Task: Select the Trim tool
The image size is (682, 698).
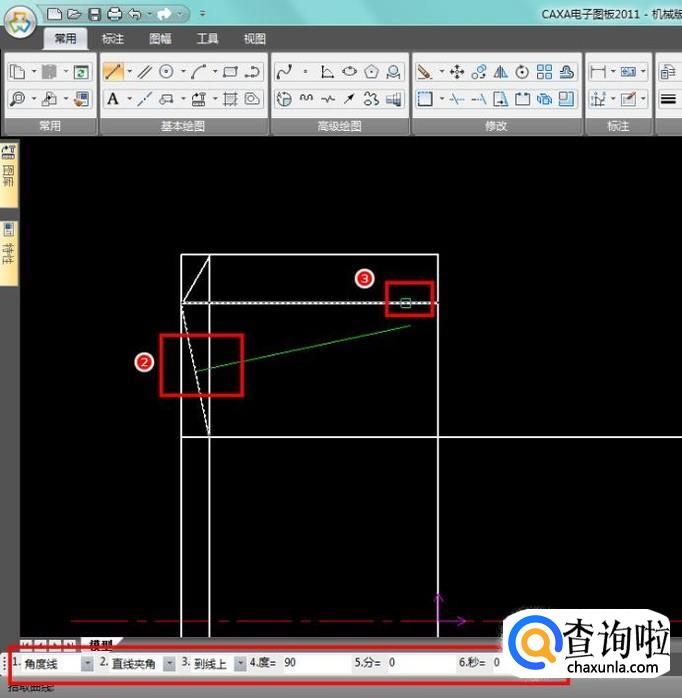Action: 457,99
